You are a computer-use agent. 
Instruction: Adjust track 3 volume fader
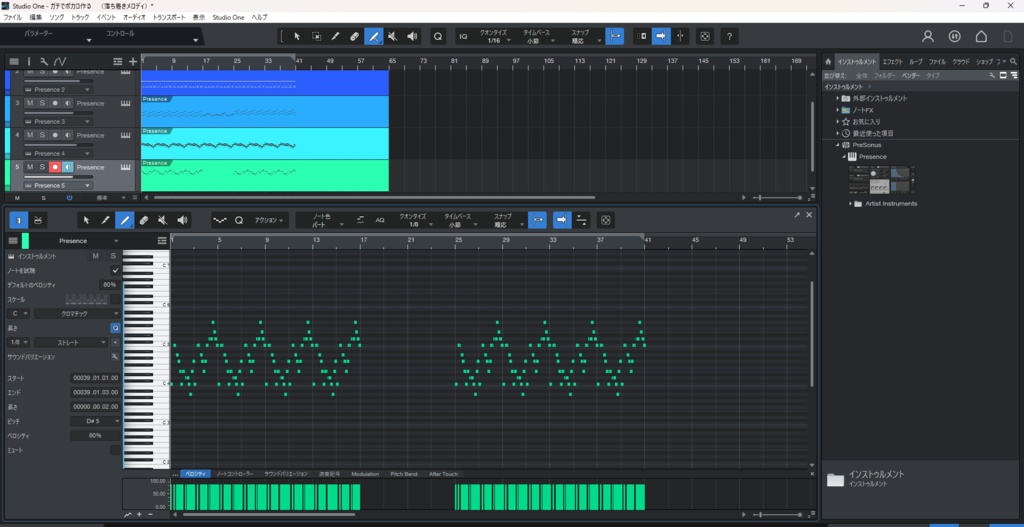tap(57, 113)
